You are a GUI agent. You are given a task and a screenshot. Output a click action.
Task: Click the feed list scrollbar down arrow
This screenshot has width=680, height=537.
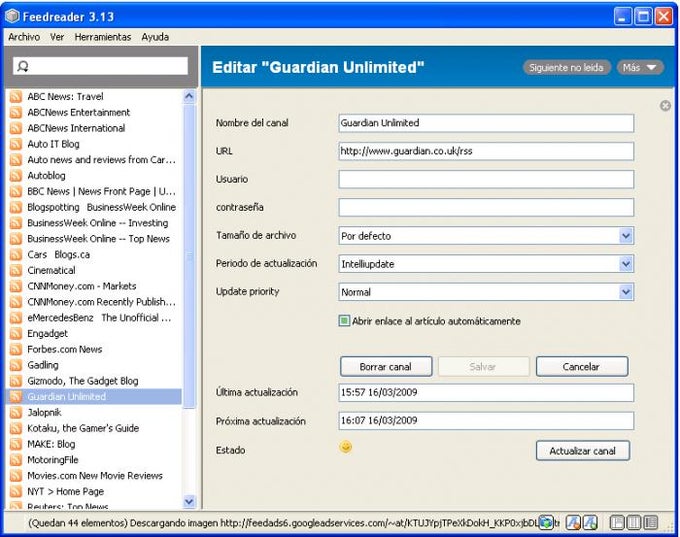tap(189, 501)
